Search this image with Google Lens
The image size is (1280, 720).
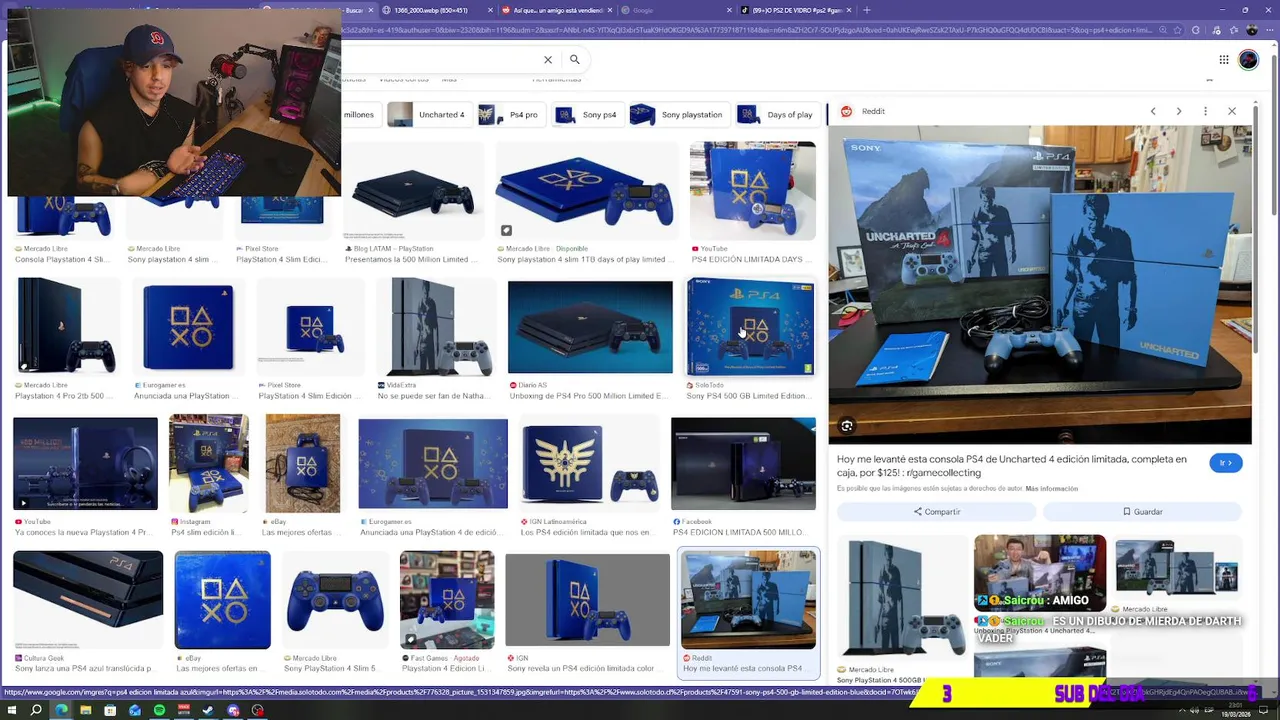coord(847,426)
